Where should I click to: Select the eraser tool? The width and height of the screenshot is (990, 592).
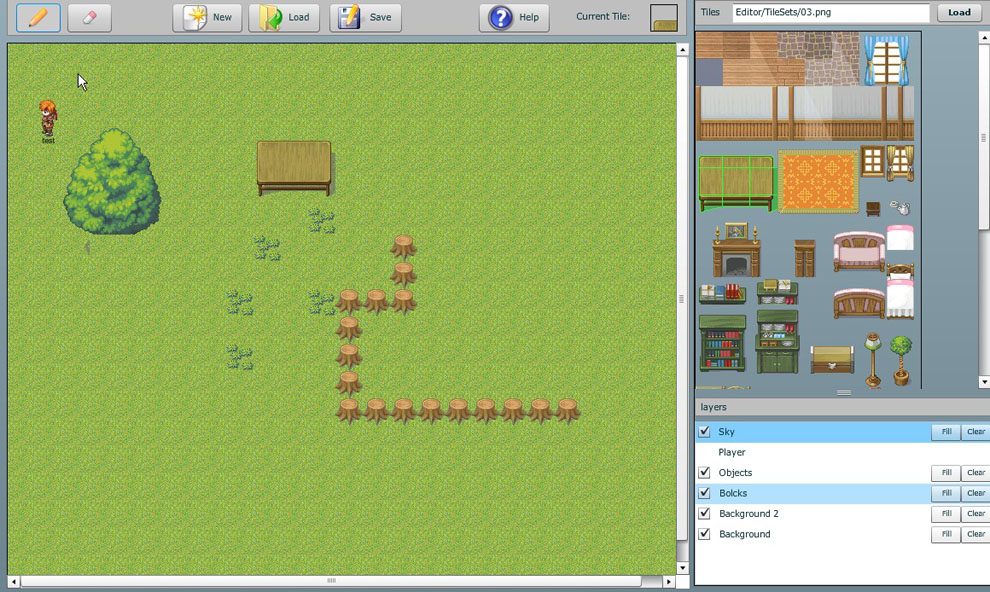point(89,17)
